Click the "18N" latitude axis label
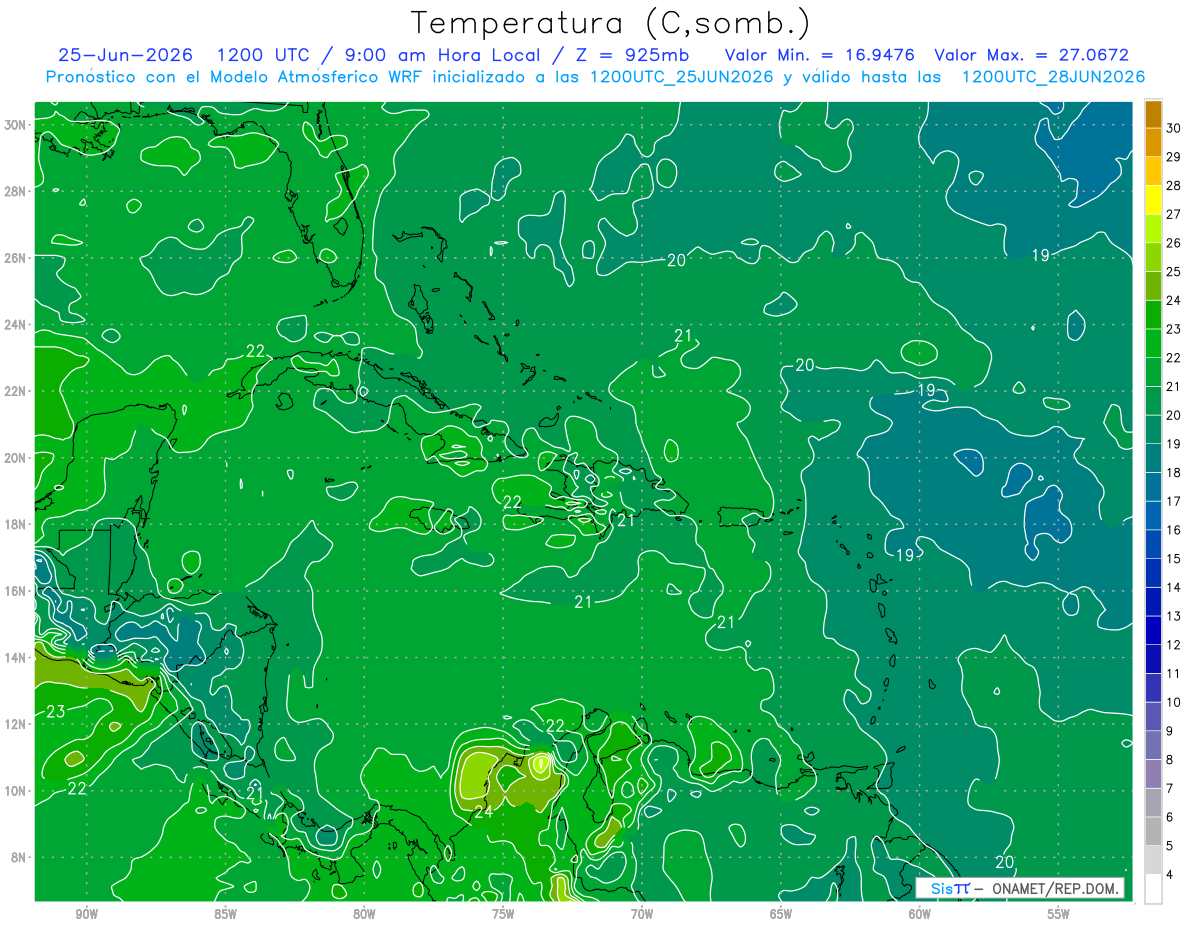This screenshot has height=927, width=1200. [16, 525]
